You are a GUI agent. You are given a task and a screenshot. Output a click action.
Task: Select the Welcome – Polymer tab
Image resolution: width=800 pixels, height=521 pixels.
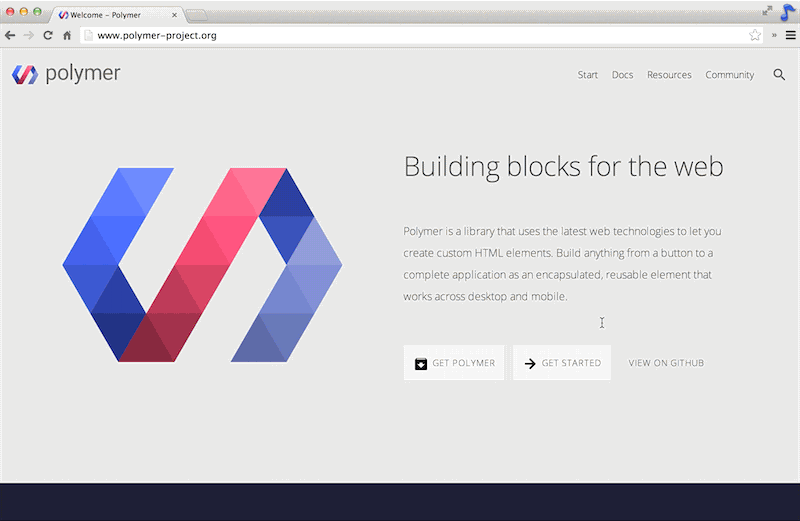pyautogui.click(x=116, y=15)
